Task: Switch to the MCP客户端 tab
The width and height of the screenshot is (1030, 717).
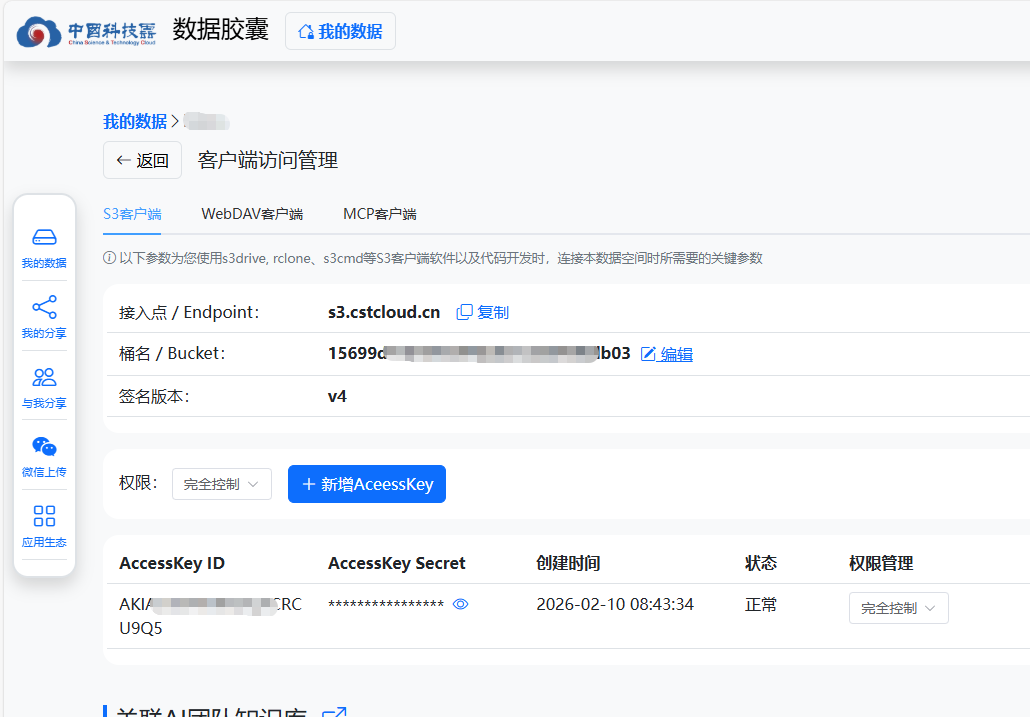Action: point(379,214)
